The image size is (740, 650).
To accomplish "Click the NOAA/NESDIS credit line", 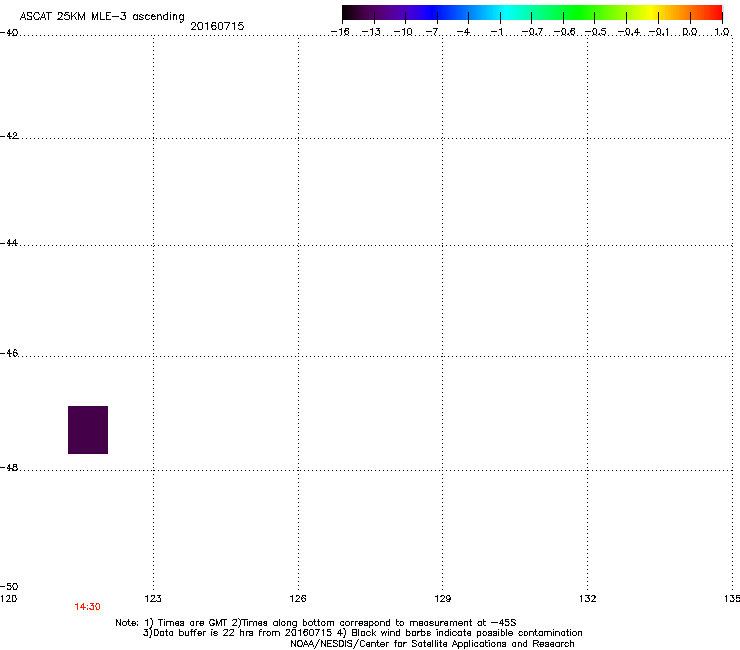I will point(432,644).
